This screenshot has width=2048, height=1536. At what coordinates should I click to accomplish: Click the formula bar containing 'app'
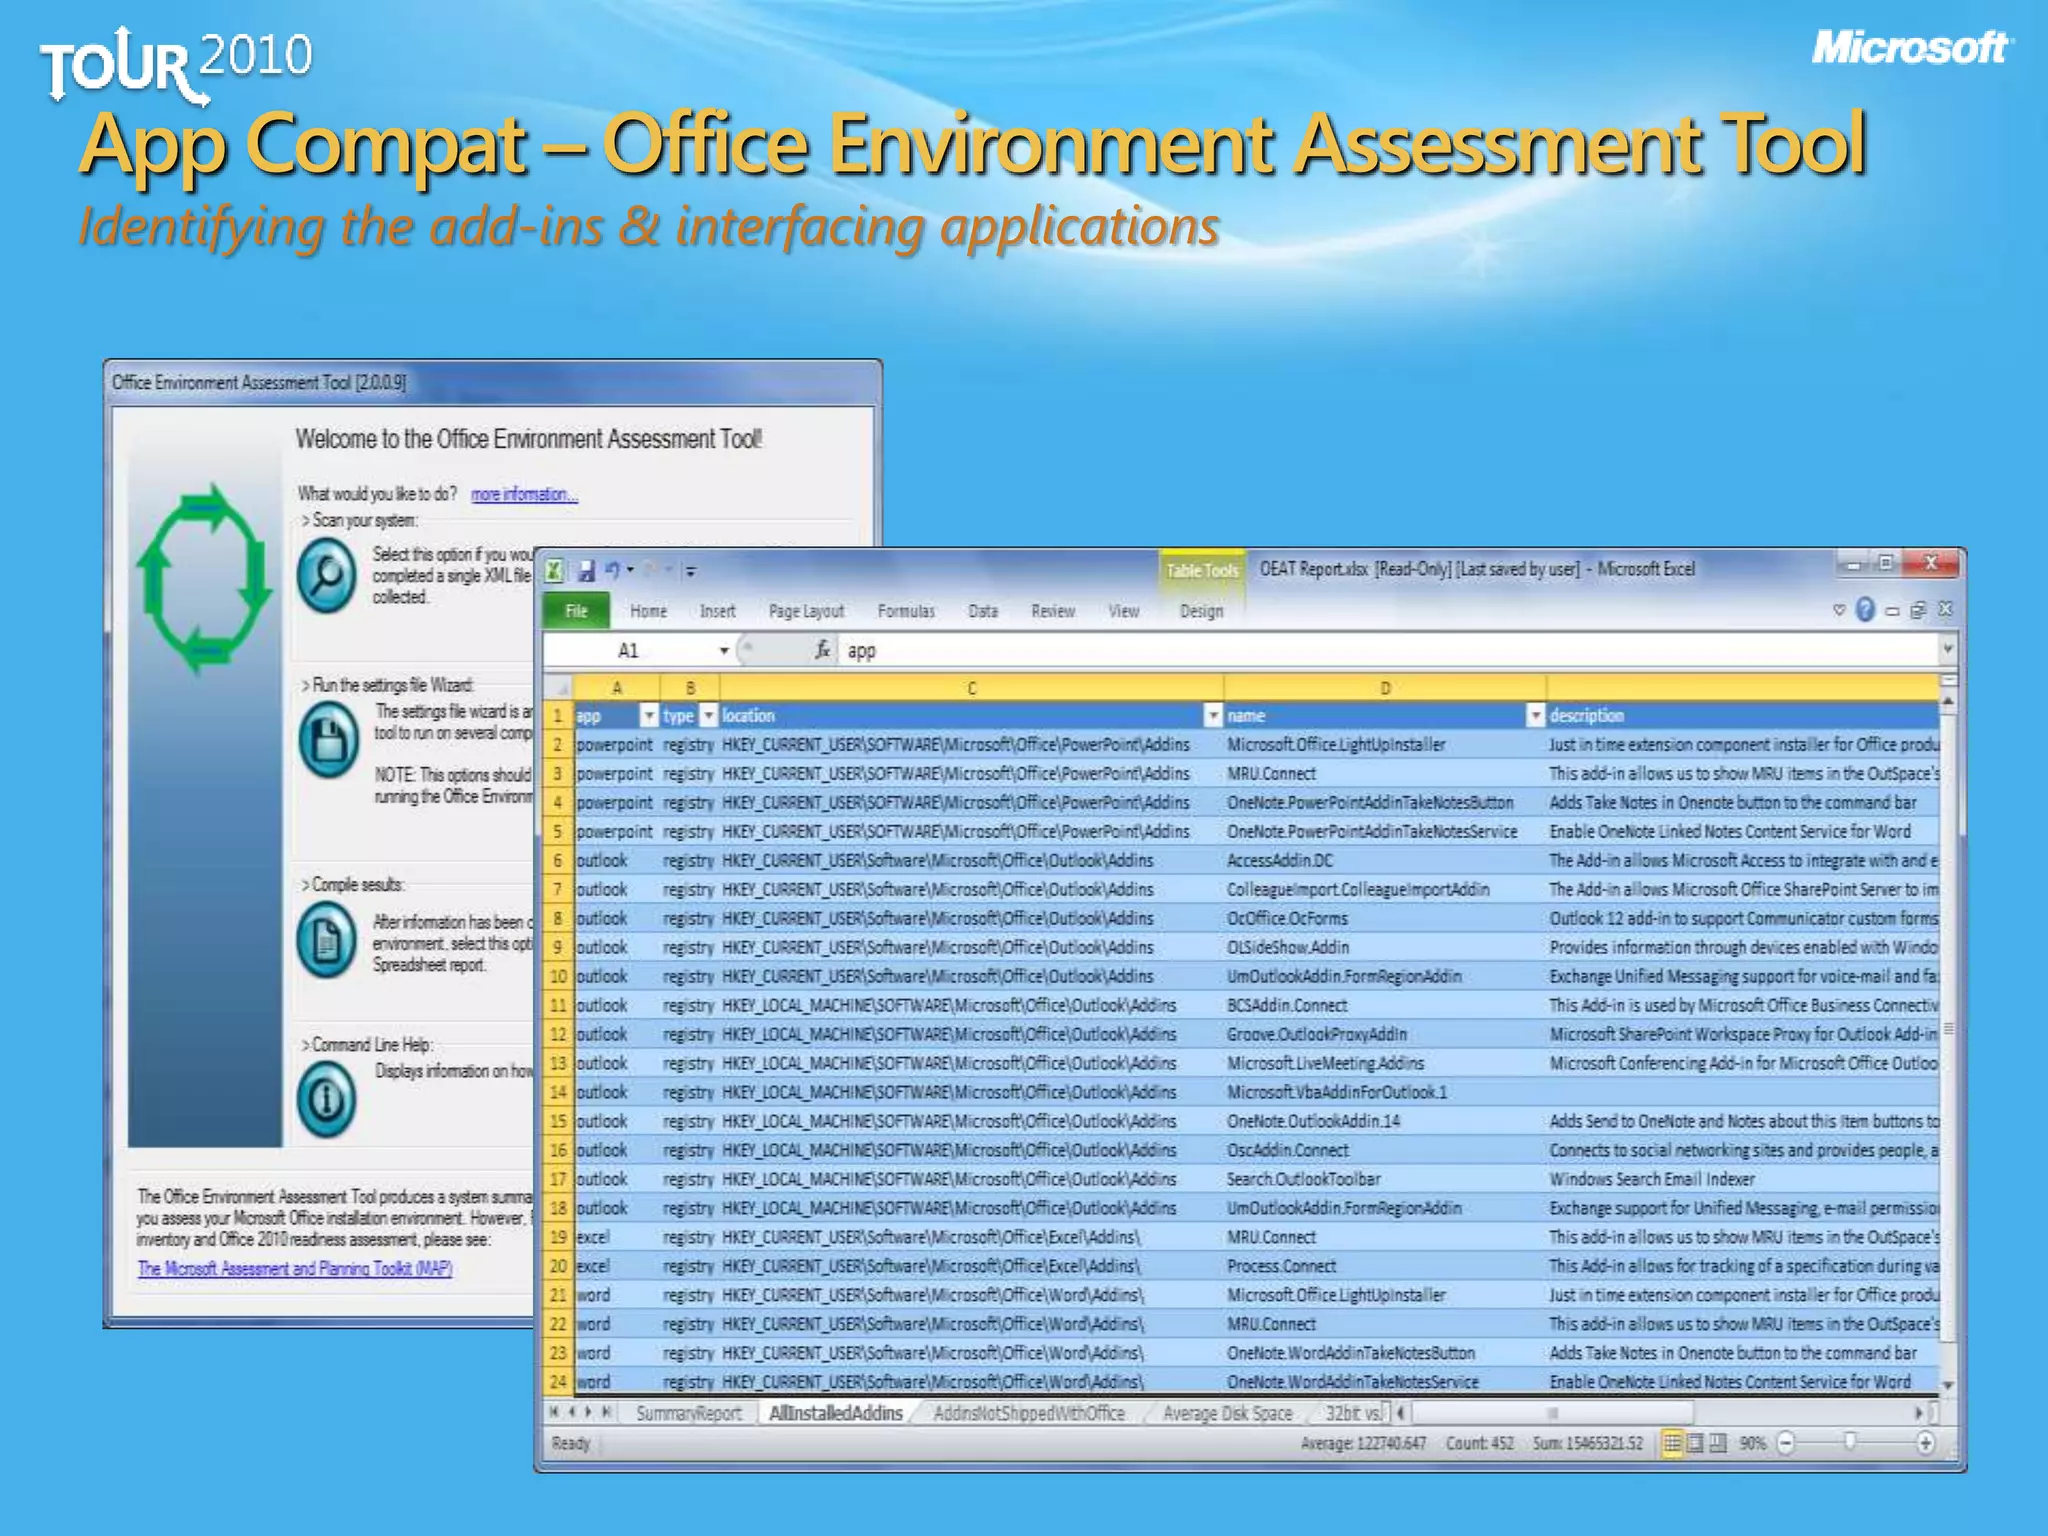click(1390, 651)
